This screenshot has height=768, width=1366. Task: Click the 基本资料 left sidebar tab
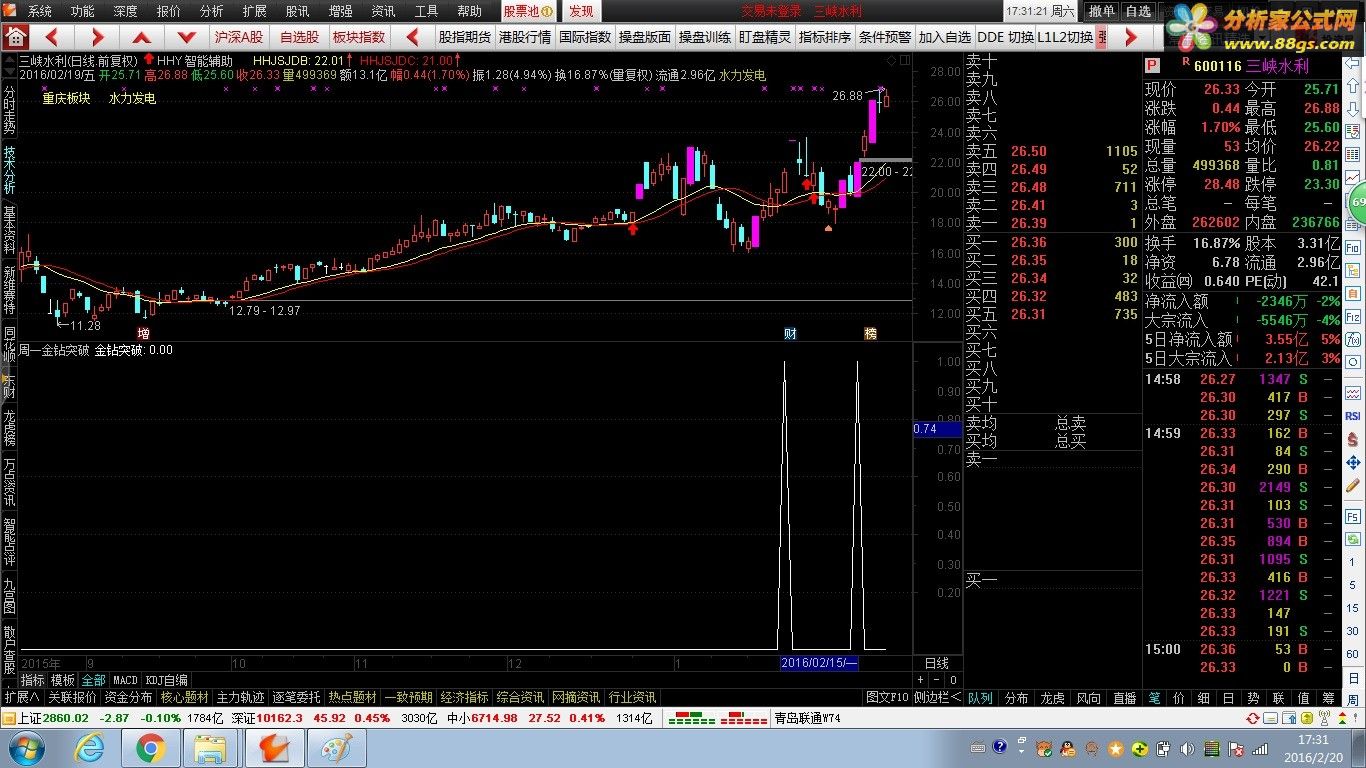click(x=9, y=230)
